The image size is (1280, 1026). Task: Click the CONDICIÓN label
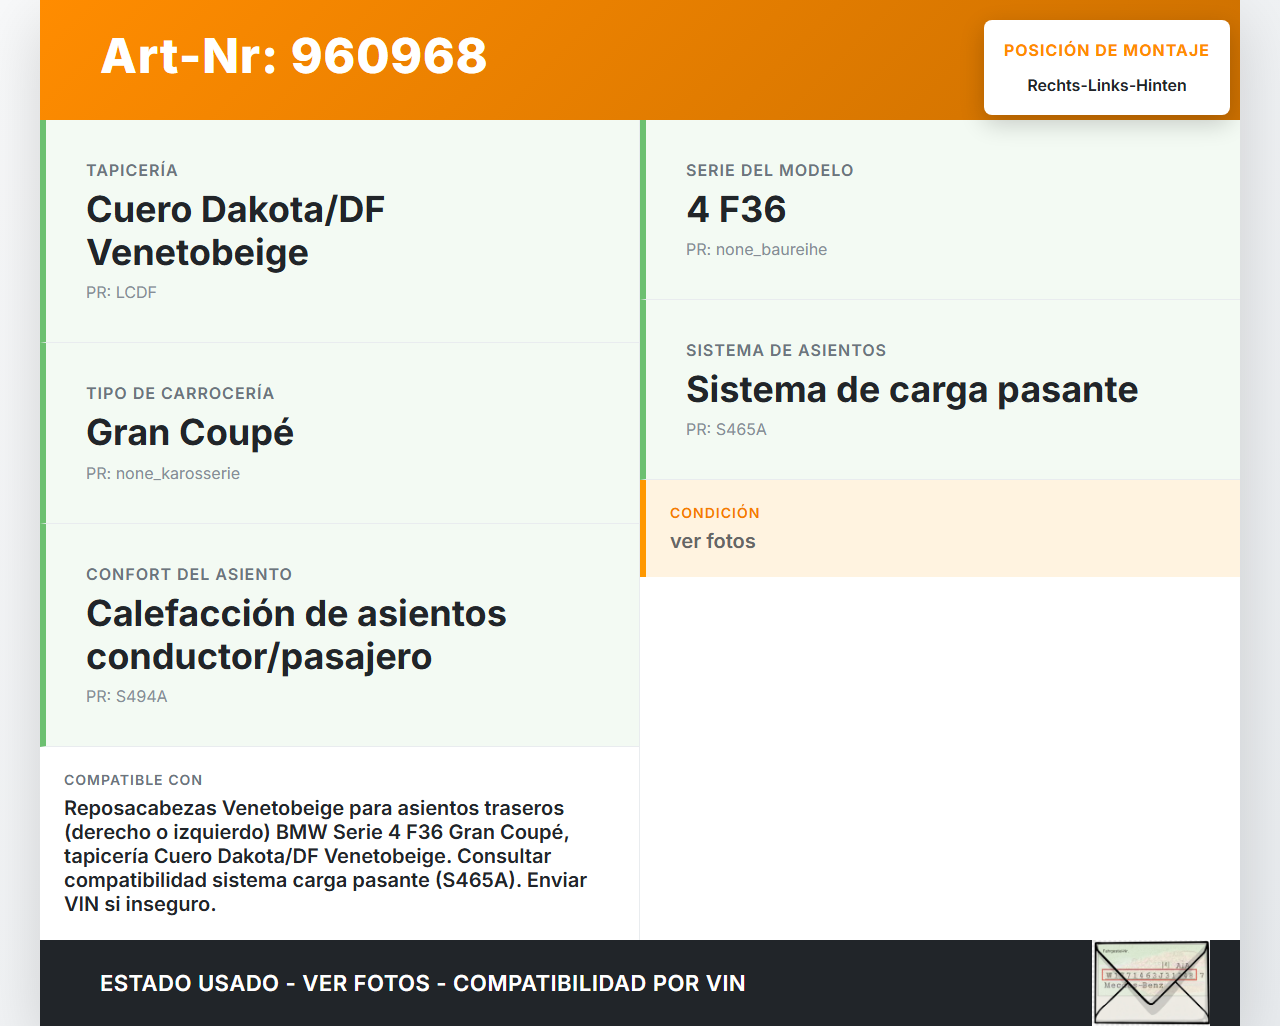point(715,513)
